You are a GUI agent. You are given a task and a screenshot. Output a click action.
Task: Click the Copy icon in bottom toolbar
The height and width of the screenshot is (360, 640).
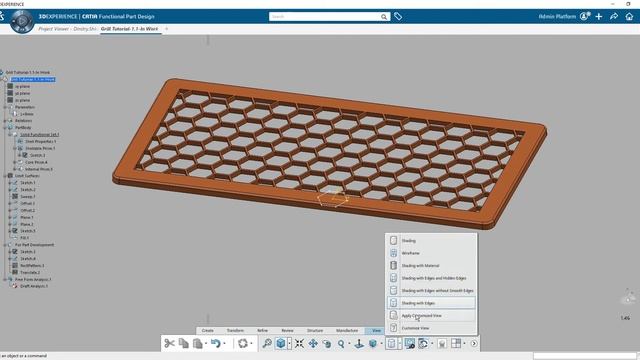[x=184, y=343]
